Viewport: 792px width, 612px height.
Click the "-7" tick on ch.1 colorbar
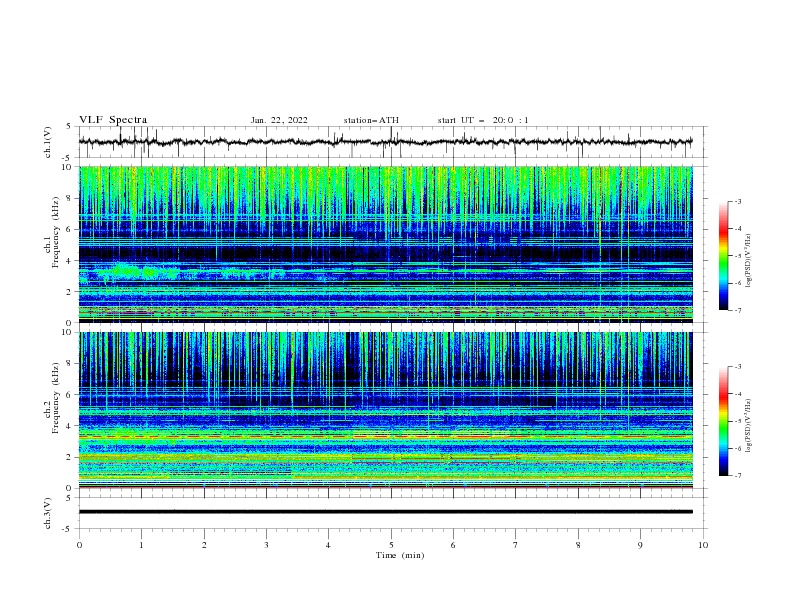(x=737, y=310)
